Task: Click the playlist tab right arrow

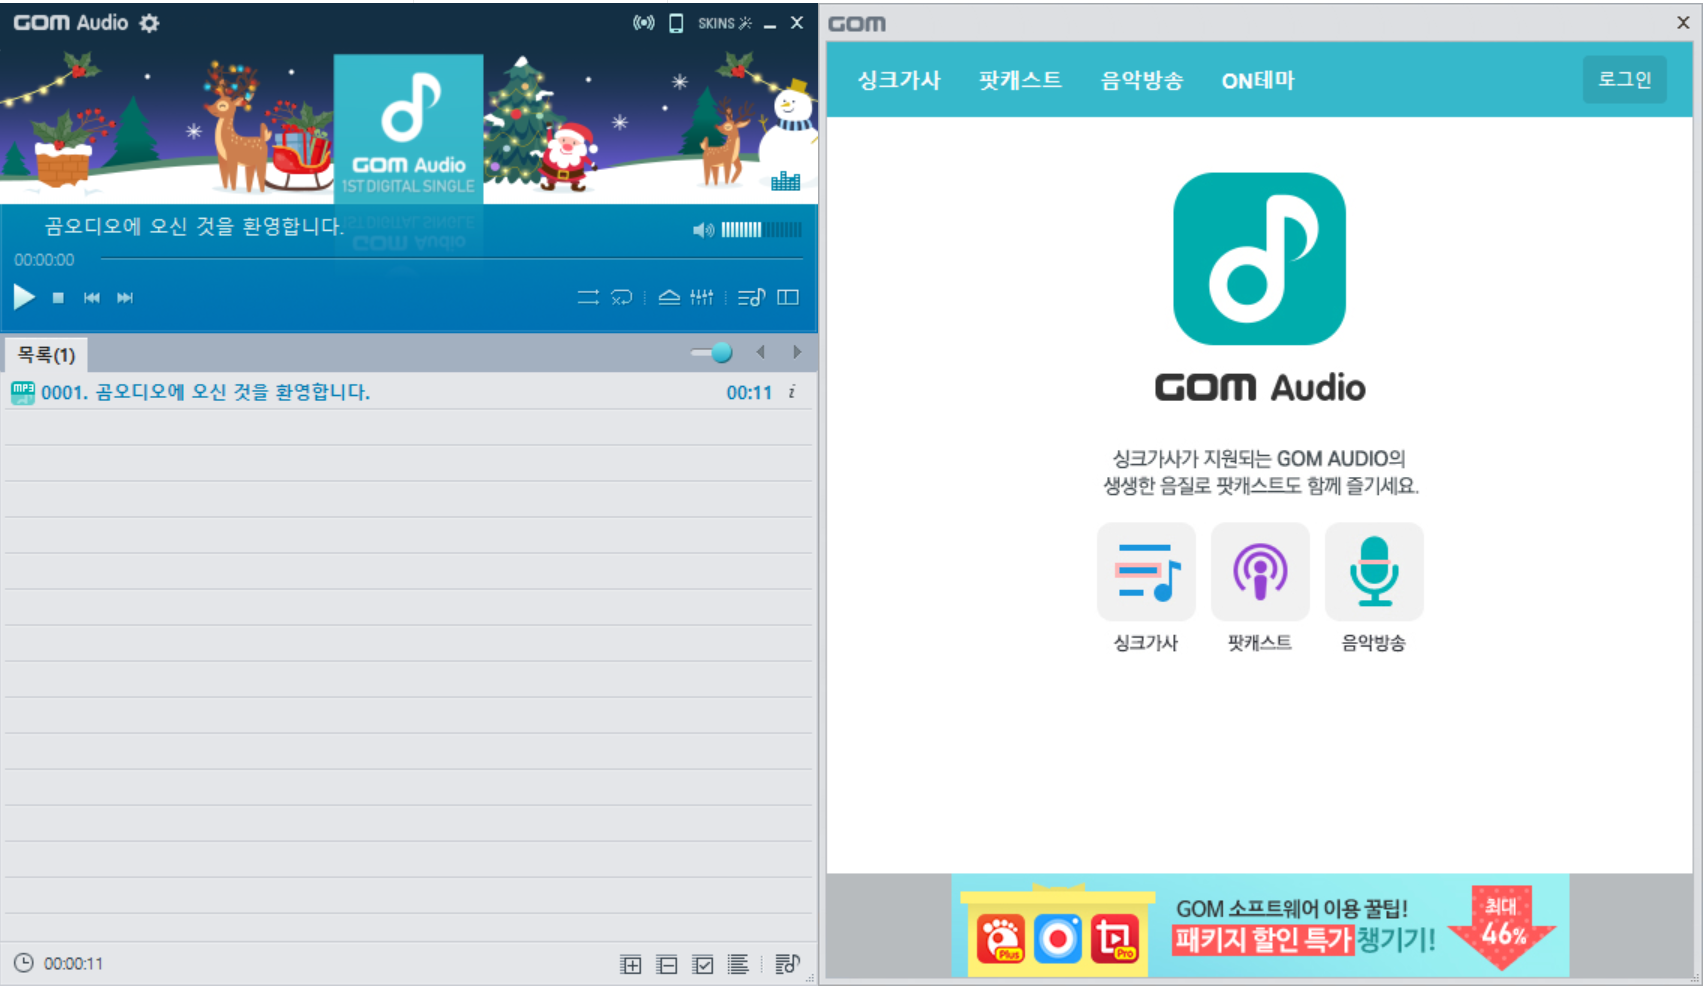Action: pyautogui.click(x=797, y=352)
